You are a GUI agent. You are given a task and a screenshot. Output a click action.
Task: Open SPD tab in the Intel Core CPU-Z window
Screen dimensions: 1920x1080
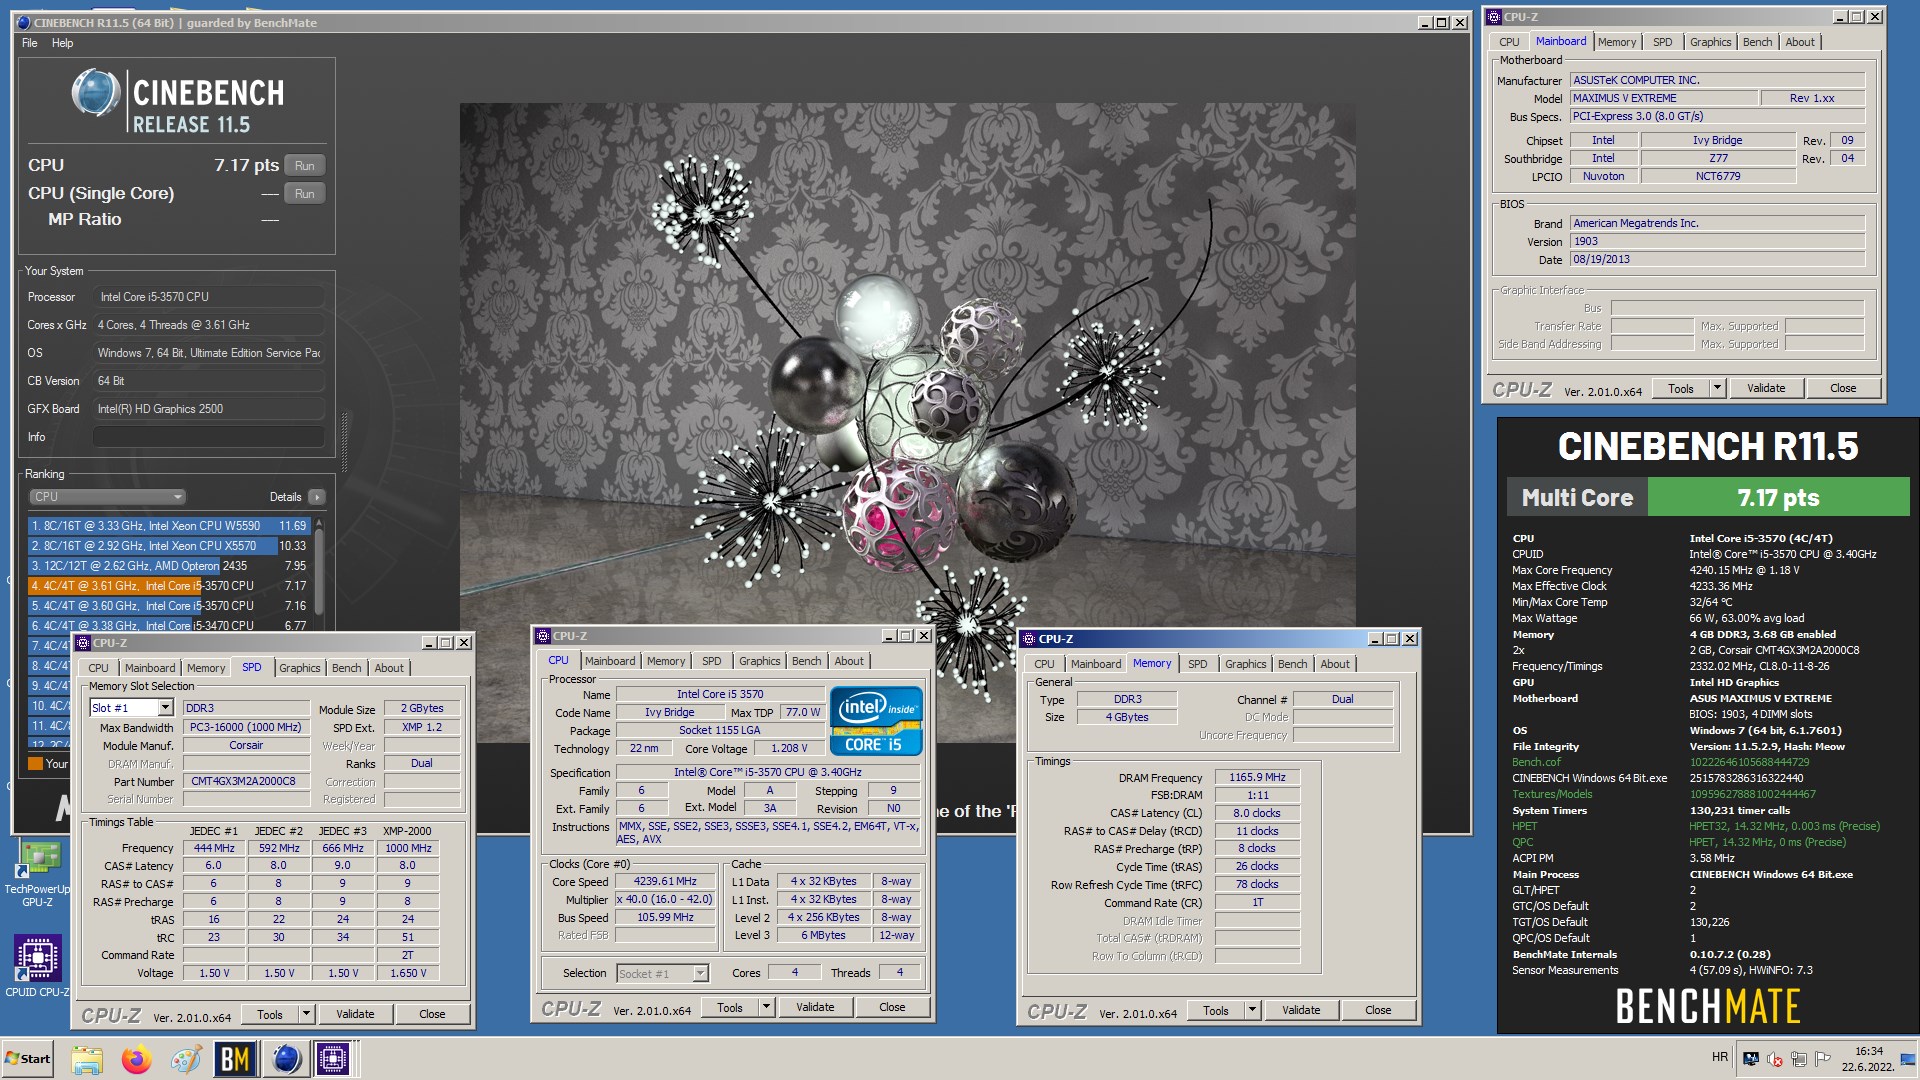711,661
